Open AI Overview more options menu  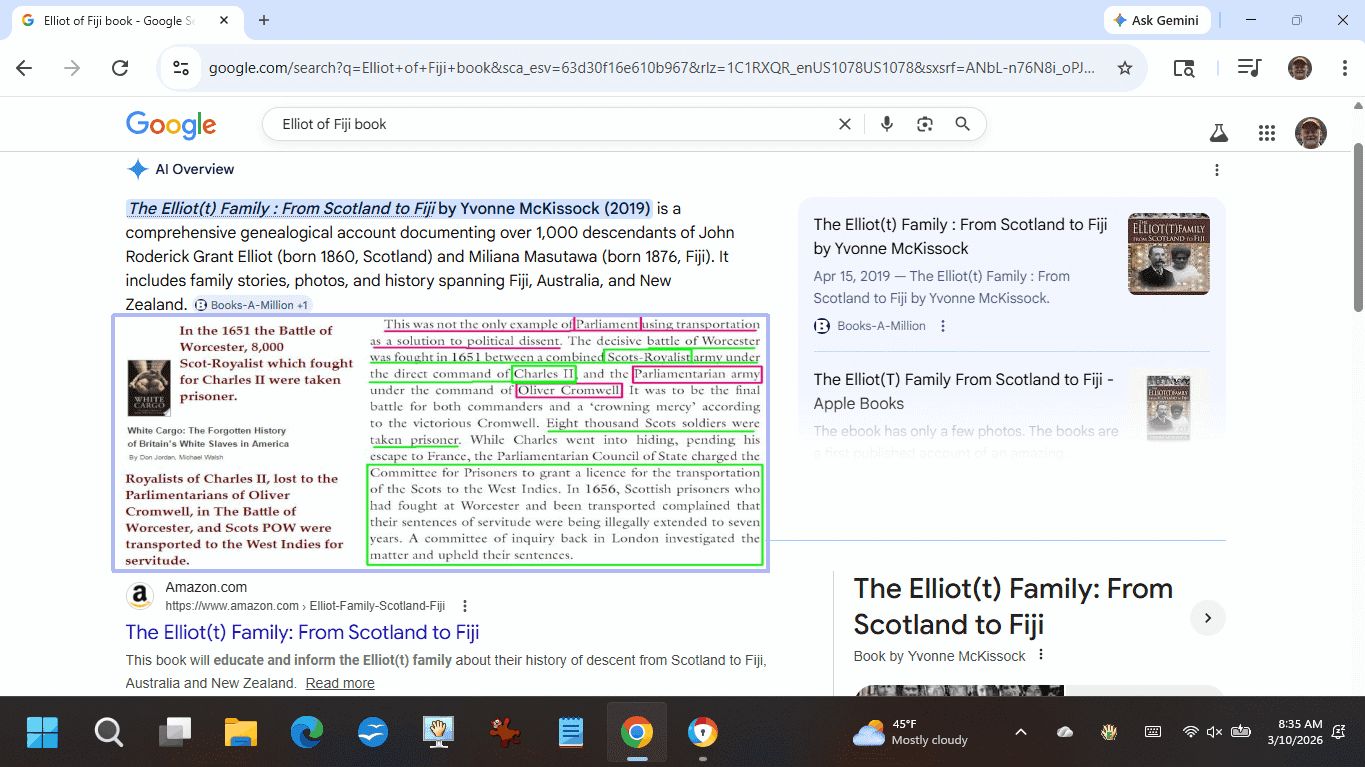1217,170
